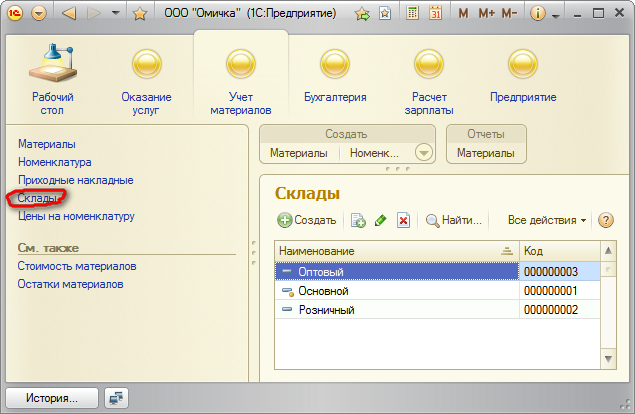The height and width of the screenshot is (414, 635).
Task: Click the windows panel icon next to История
Action: [116, 398]
